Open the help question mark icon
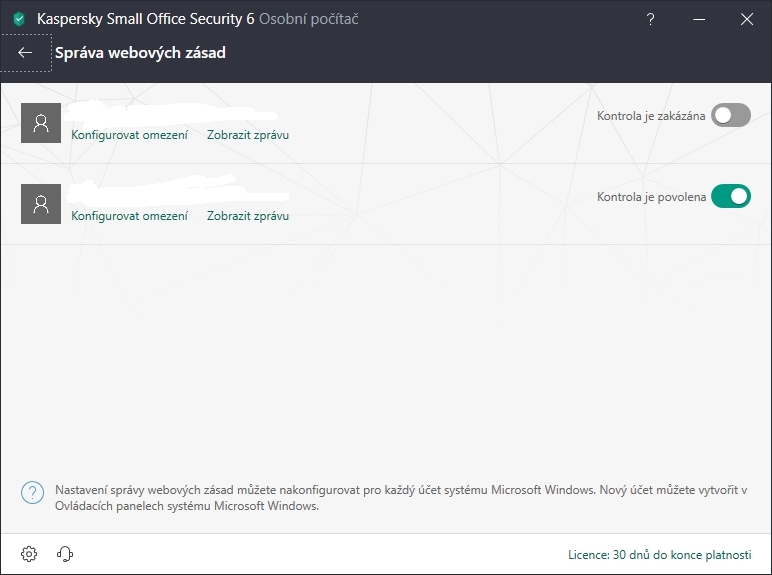This screenshot has width=772, height=575. click(650, 19)
